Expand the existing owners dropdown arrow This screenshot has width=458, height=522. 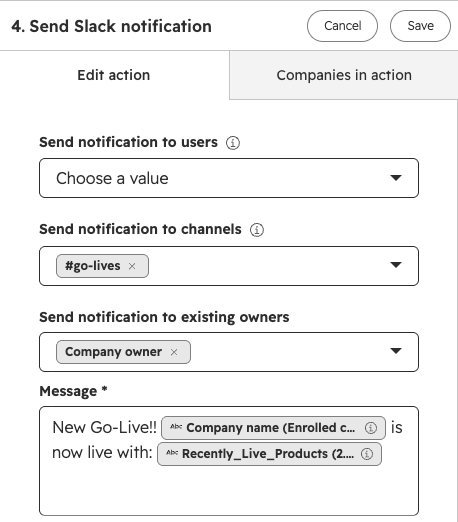point(396,351)
